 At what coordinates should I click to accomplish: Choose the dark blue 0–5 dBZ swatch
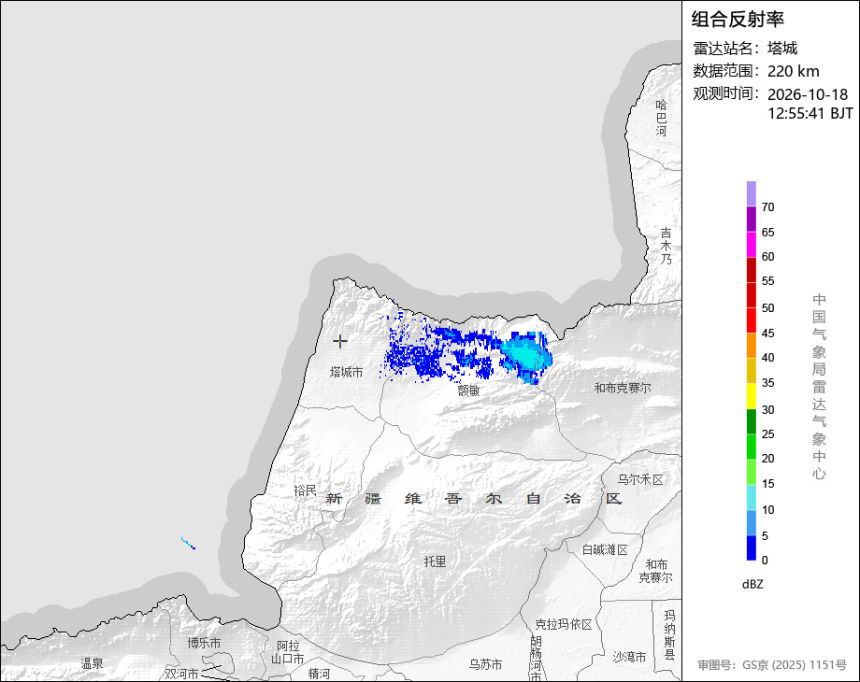(751, 548)
